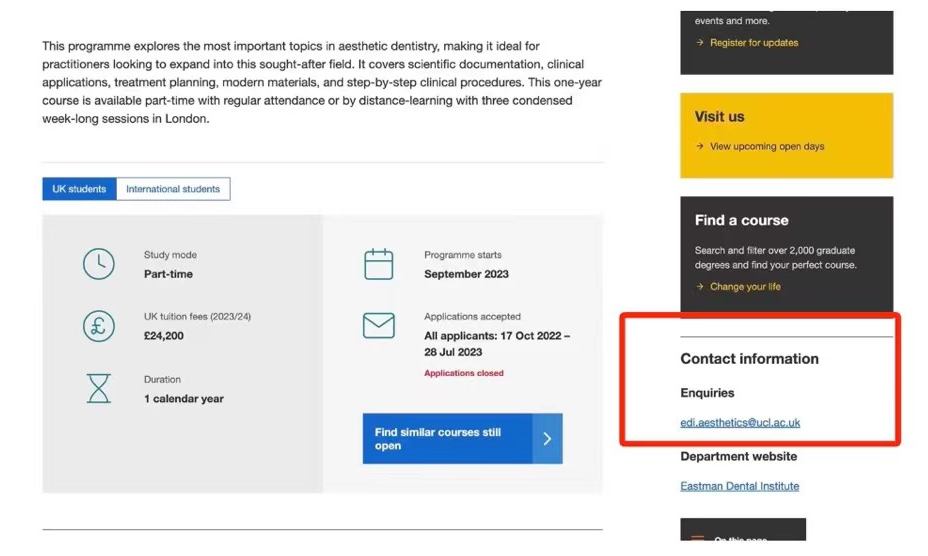Click the chevron arrow on the blue button
The height and width of the screenshot is (556, 928).
coord(547,439)
